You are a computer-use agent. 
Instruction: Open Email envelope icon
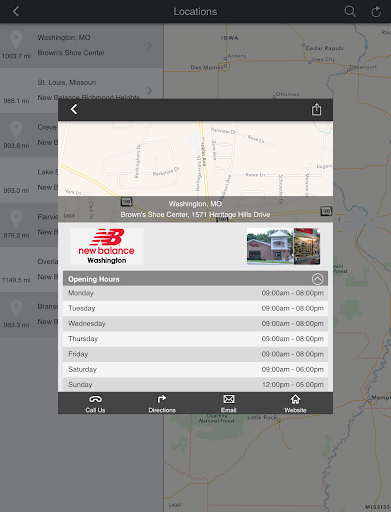click(x=229, y=399)
